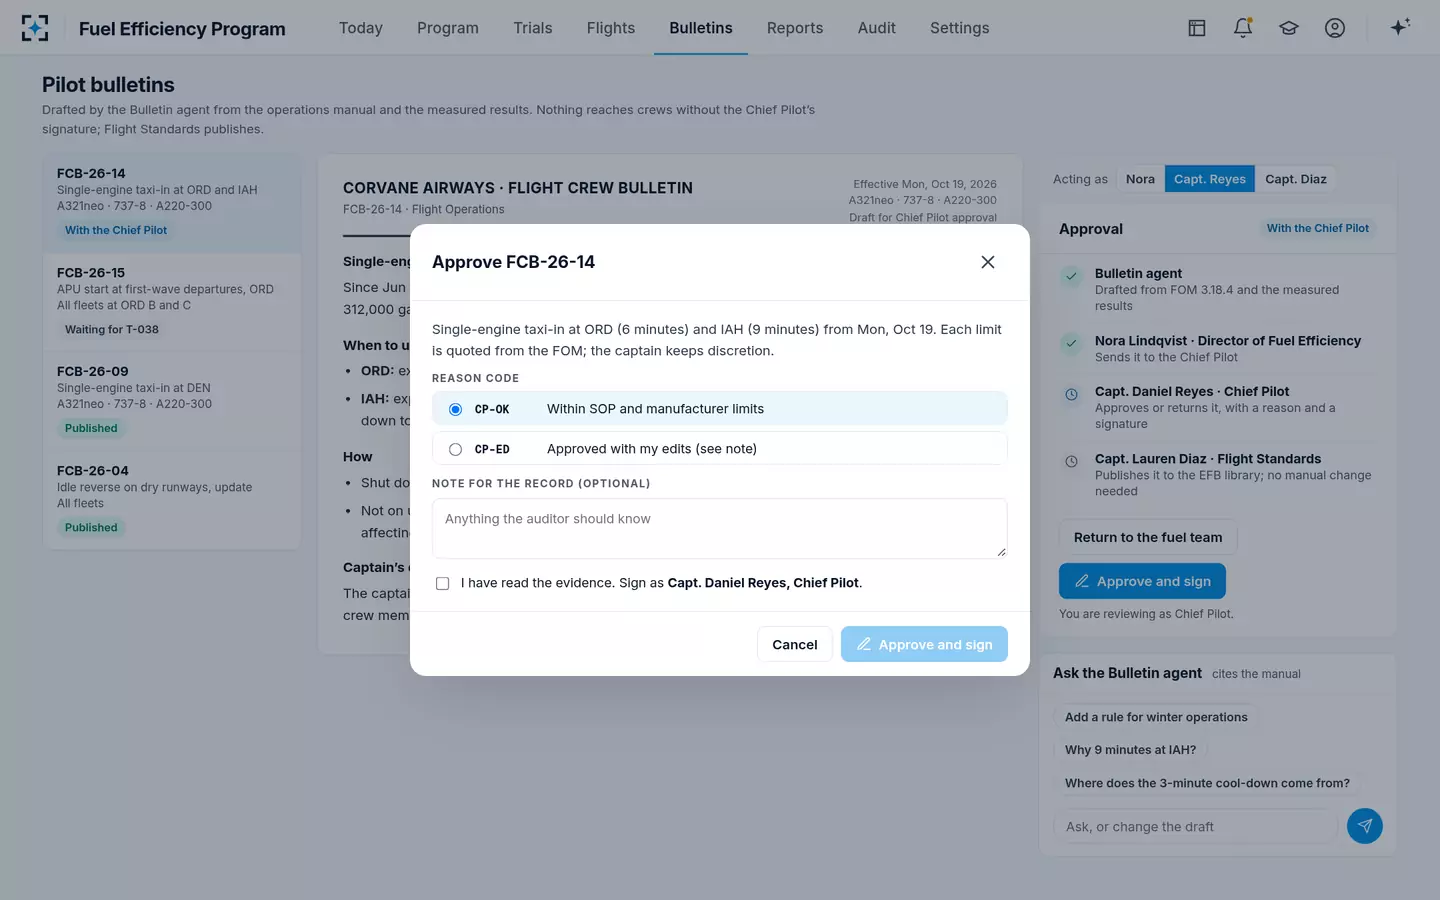Click the Fuel Efficiency Program logo icon
The width and height of the screenshot is (1440, 900).
tap(35, 28)
